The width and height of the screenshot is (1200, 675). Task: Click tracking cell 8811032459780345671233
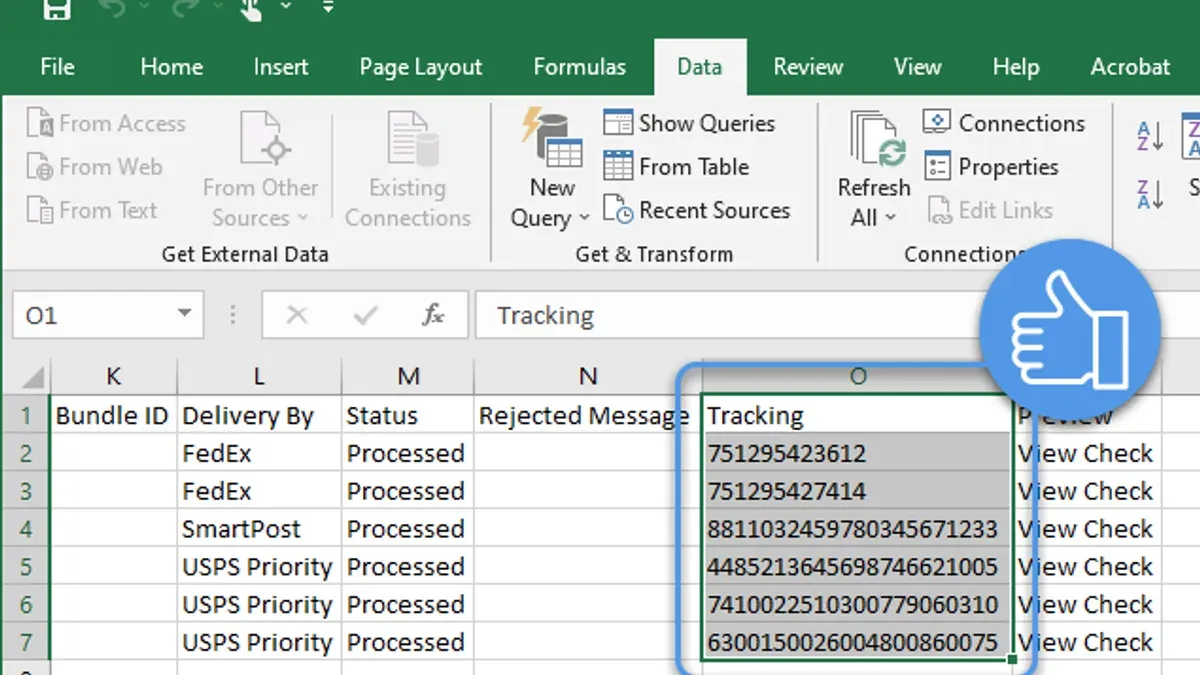click(857, 529)
